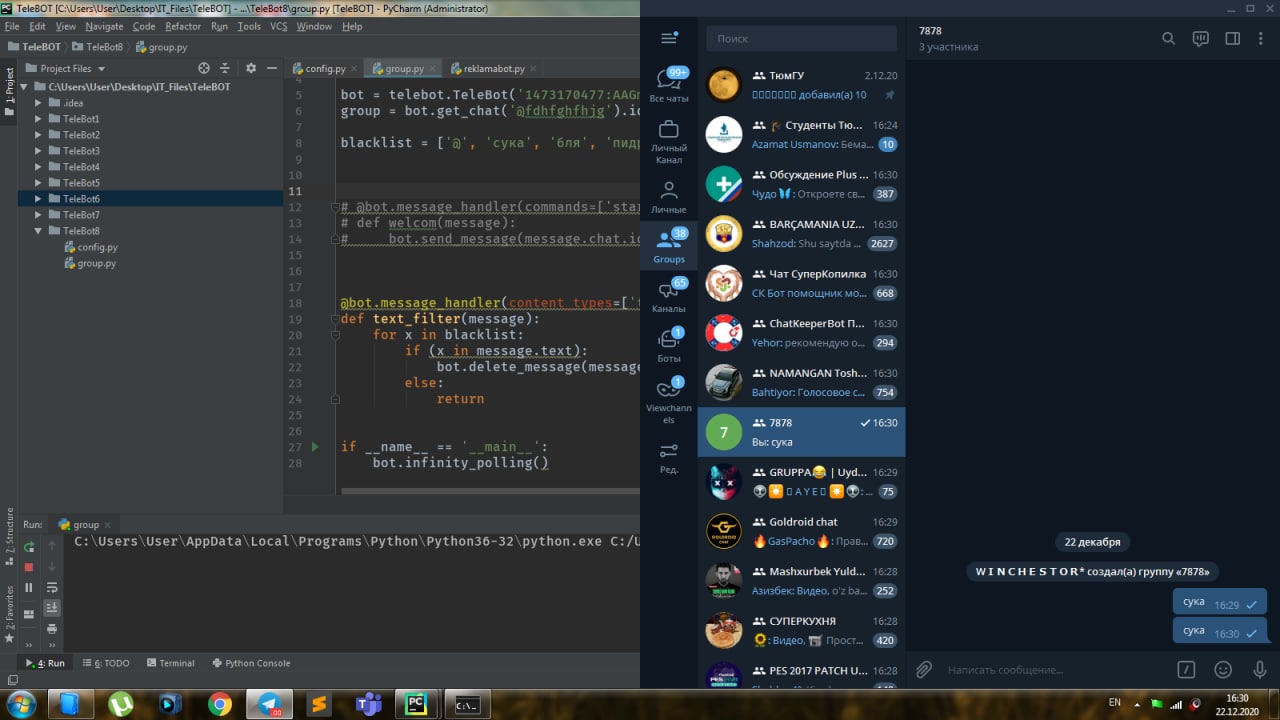Image resolution: width=1280 pixels, height=720 pixels.
Task: Toggle soft-wrap in Run console
Action: pyautogui.click(x=52, y=588)
